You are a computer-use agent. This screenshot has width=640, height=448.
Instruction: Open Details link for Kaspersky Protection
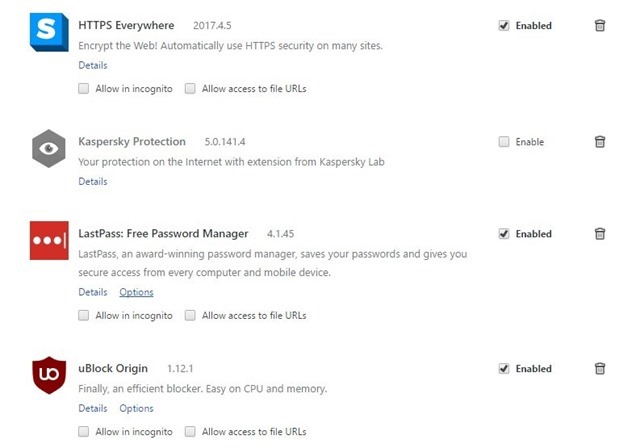[x=92, y=182]
